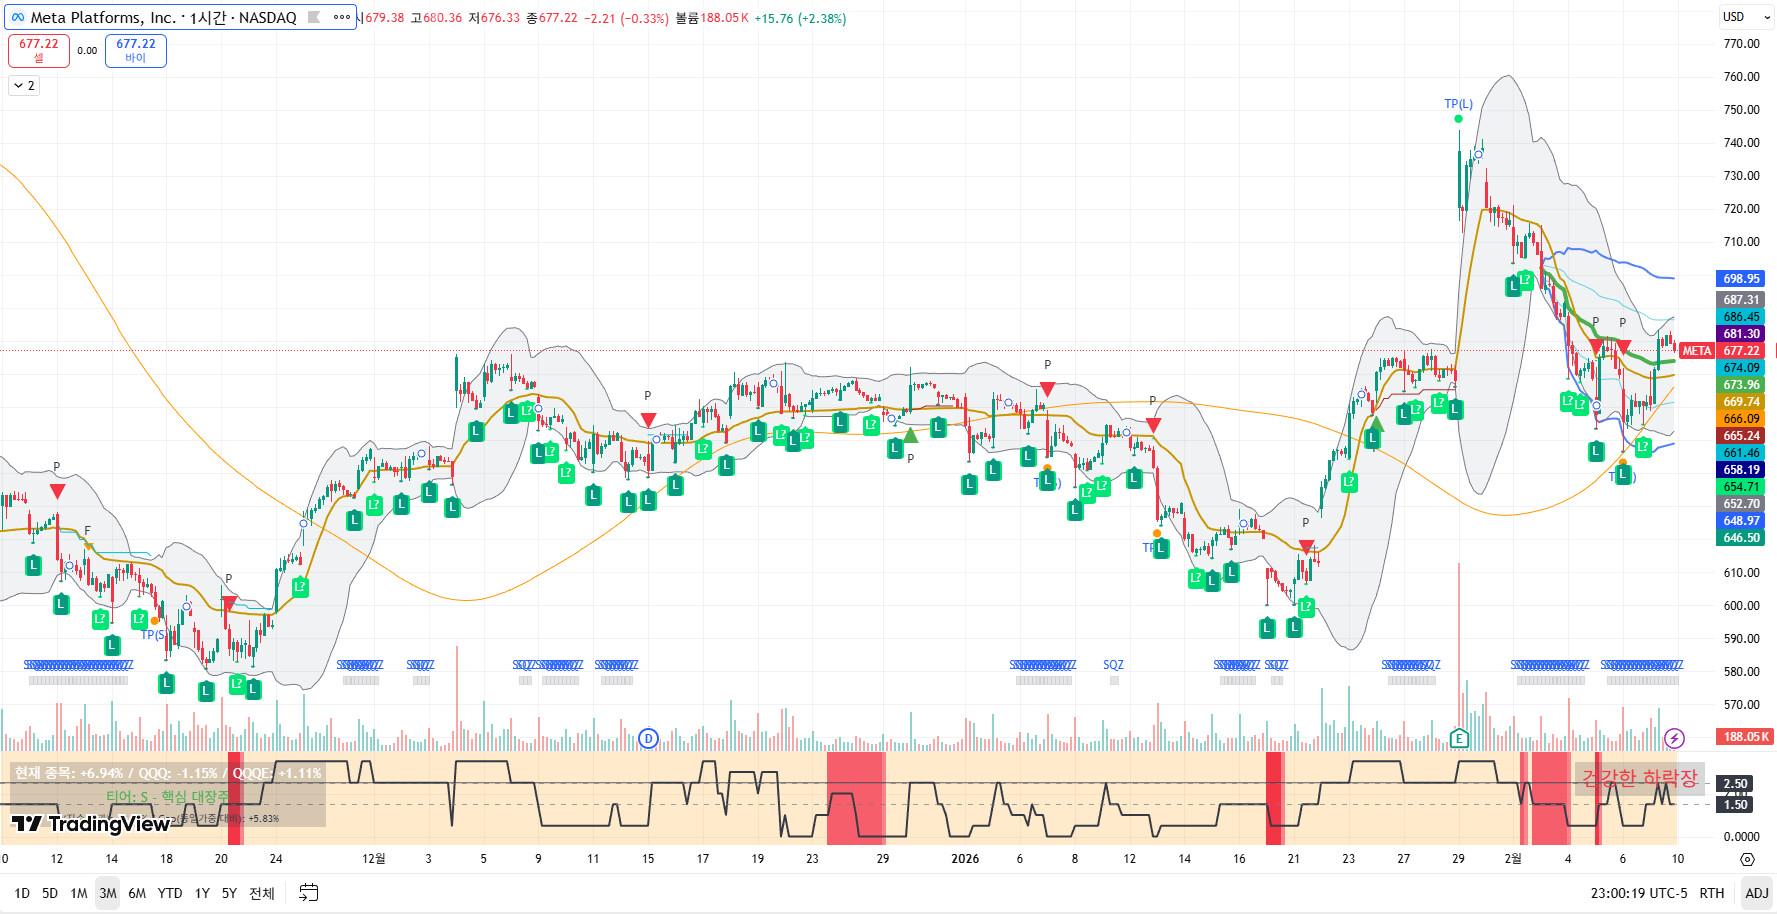Open timezone menu showing 23:00:19 UTC-5
1777x914 pixels.
click(x=1638, y=893)
